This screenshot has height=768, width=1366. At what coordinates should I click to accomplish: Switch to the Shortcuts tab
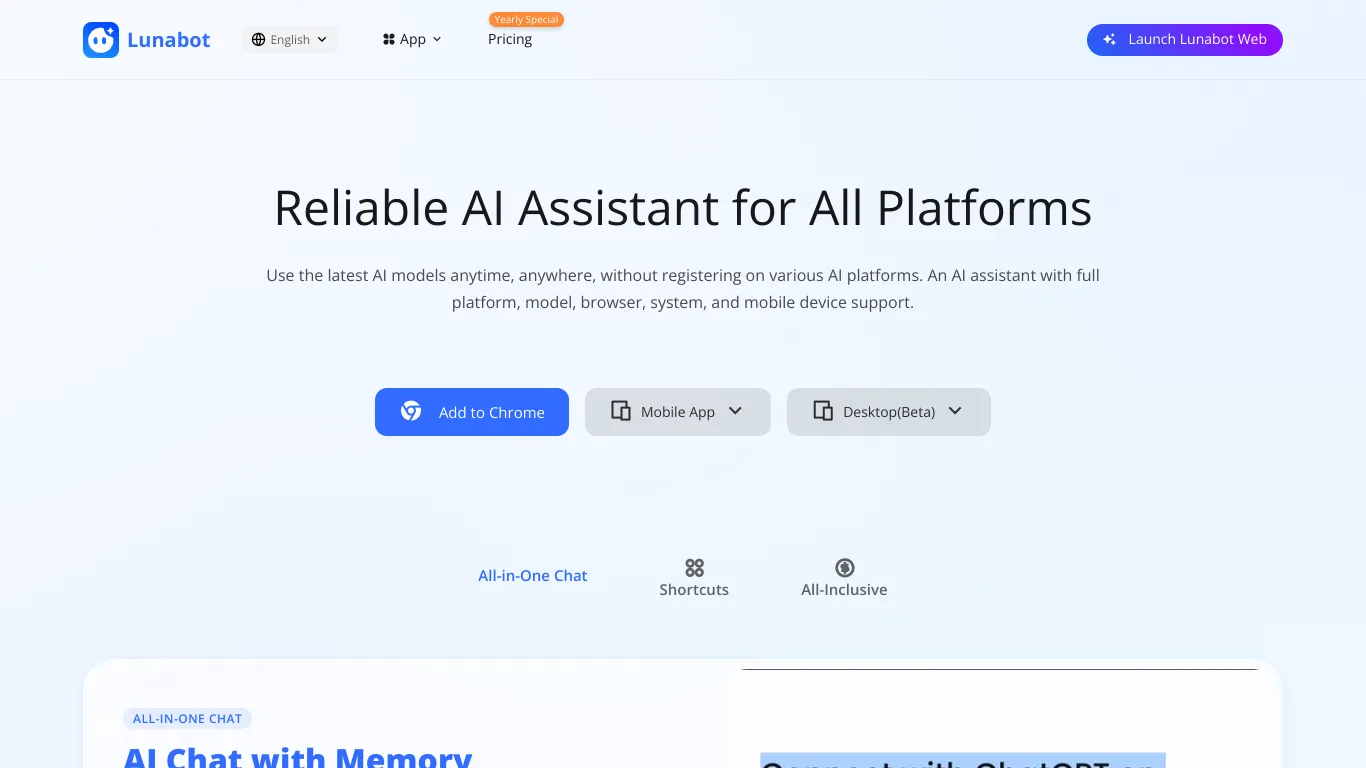694,578
